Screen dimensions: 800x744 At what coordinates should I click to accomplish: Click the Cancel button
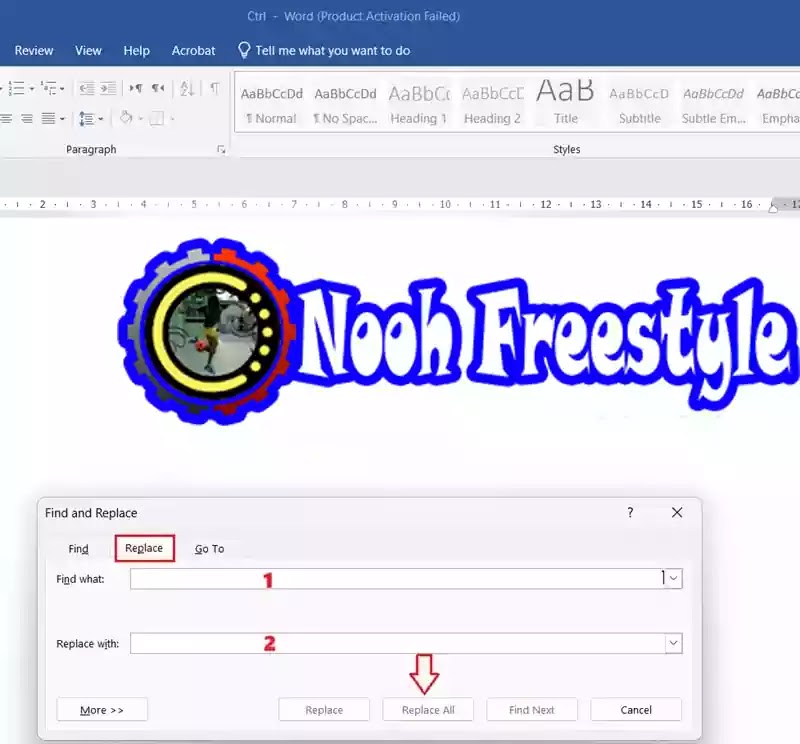[636, 710]
